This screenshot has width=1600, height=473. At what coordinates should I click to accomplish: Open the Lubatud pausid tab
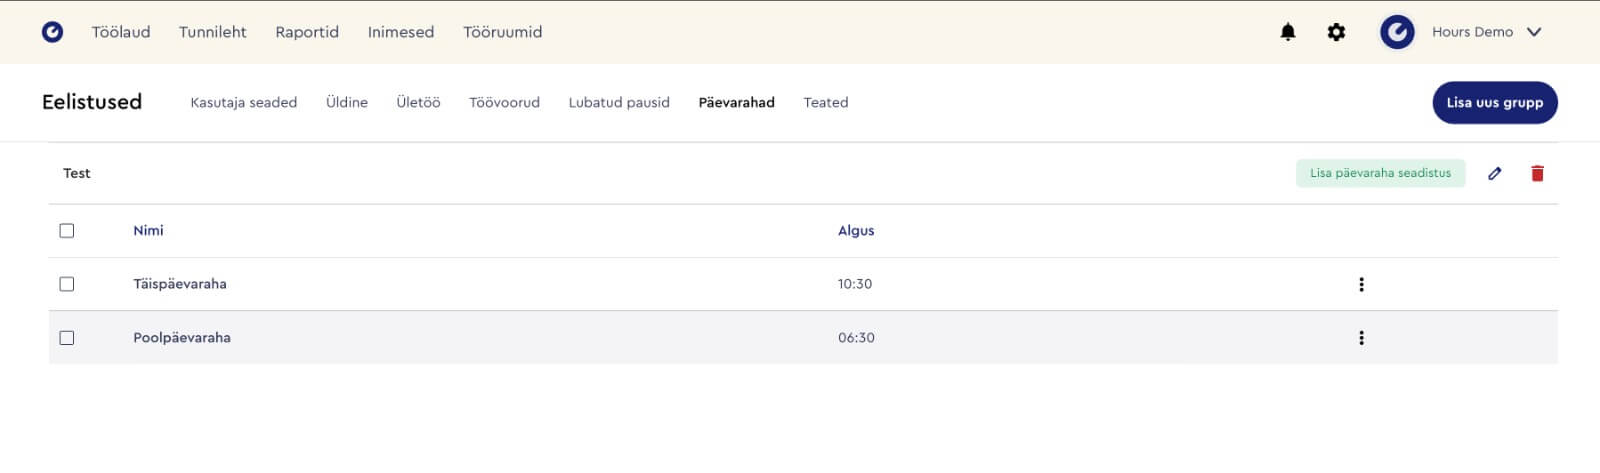click(x=619, y=102)
